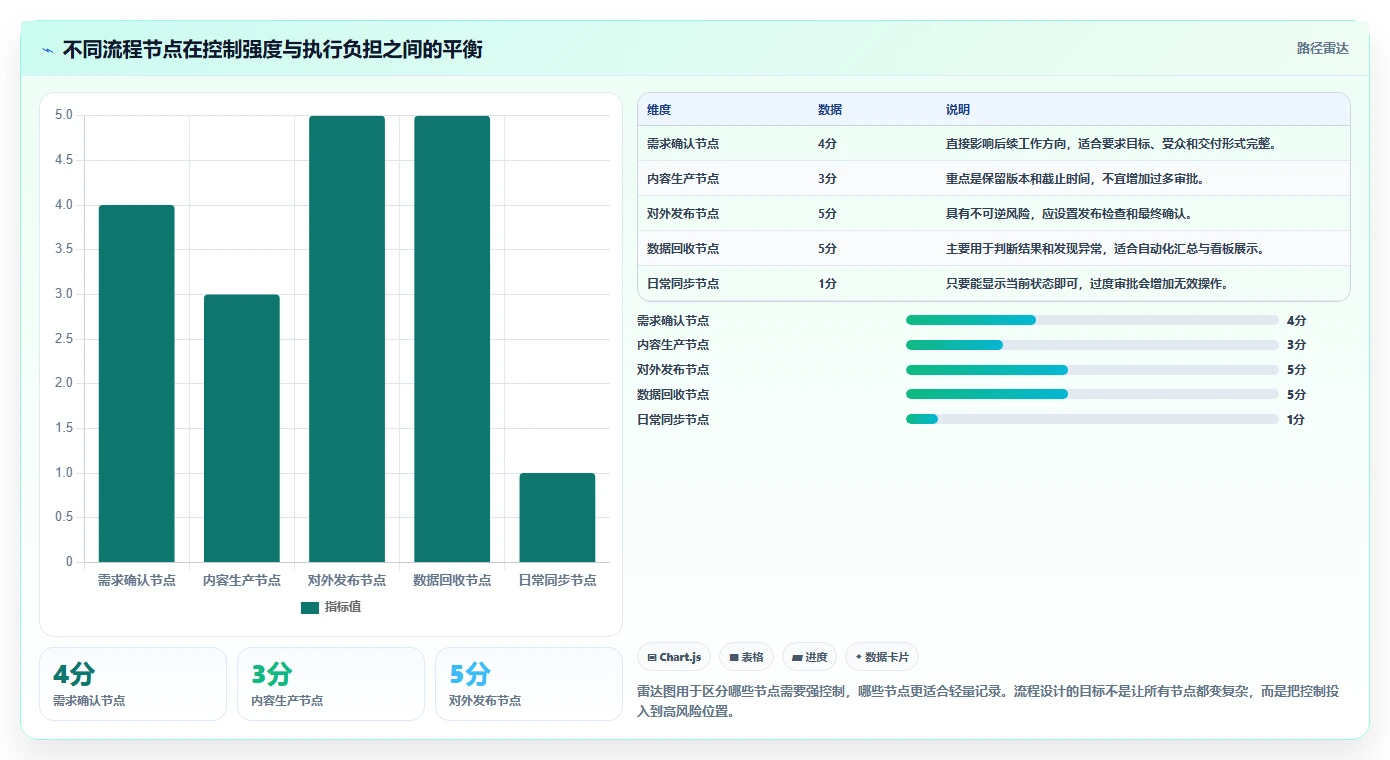
Task: Open the 5分 对外发布节点 data card
Action: (529, 684)
